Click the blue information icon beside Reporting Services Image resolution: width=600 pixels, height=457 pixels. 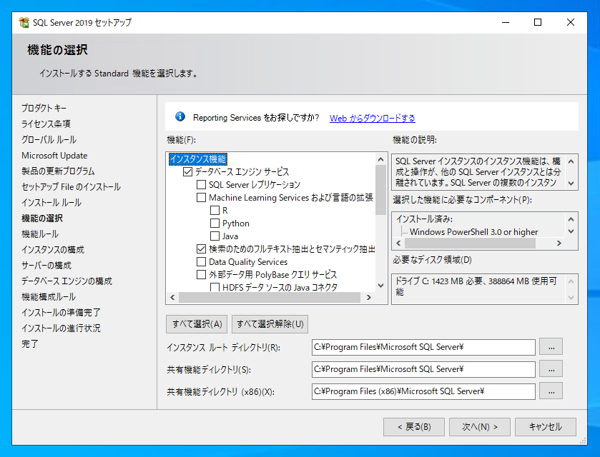coord(180,116)
